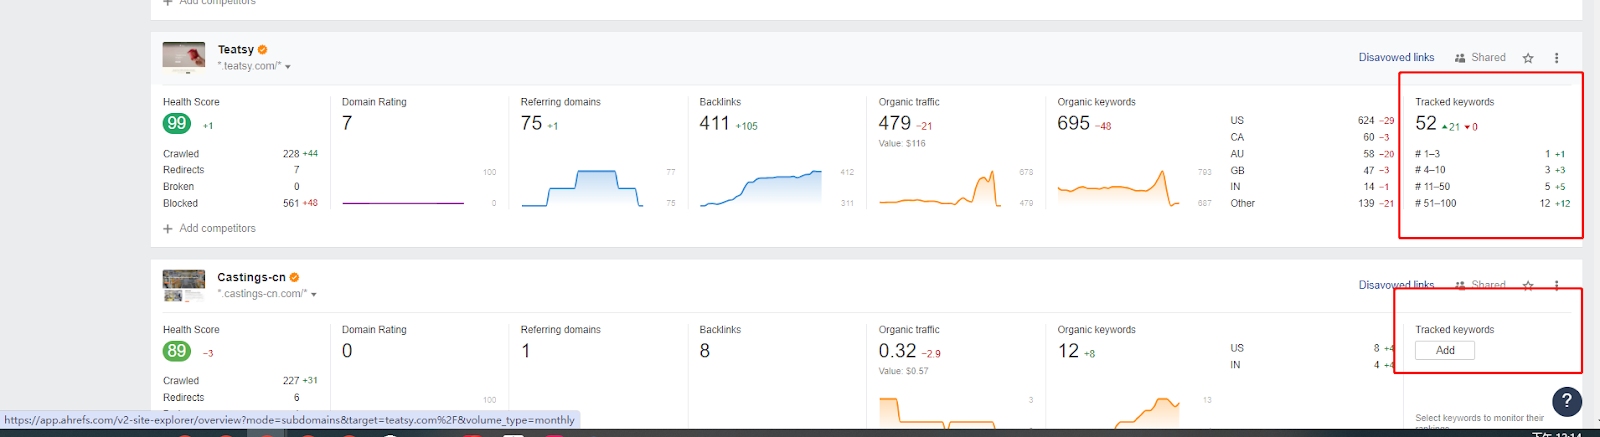Click the Castings-cn verified badge icon

click(x=294, y=277)
